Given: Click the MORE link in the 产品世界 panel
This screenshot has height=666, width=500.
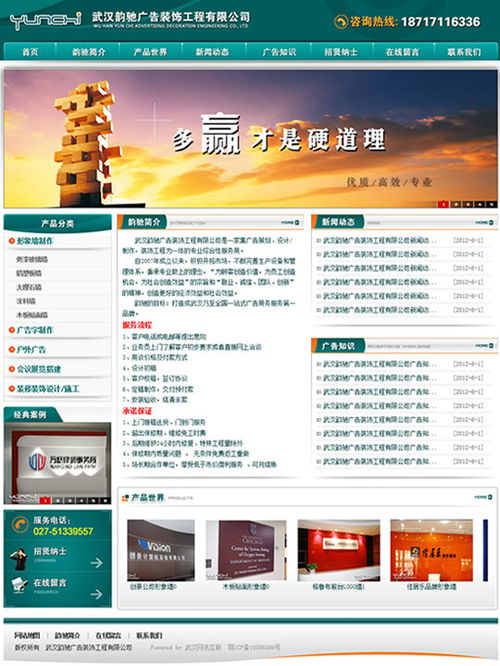Looking at the screenshot, I should (483, 497).
